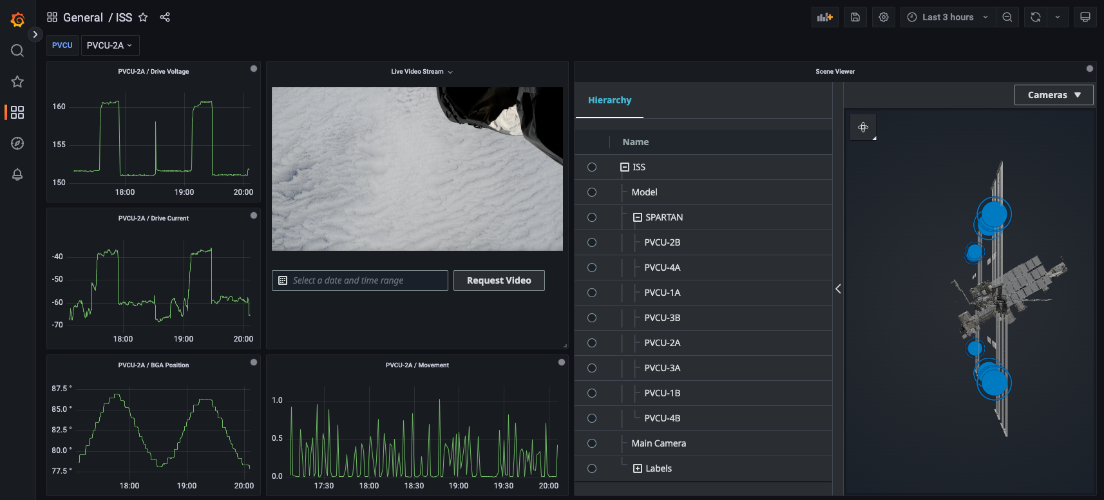Viewport: 1104px width, 500px height.
Task: Click the Scene Viewer panel status dot
Action: [1090, 68]
